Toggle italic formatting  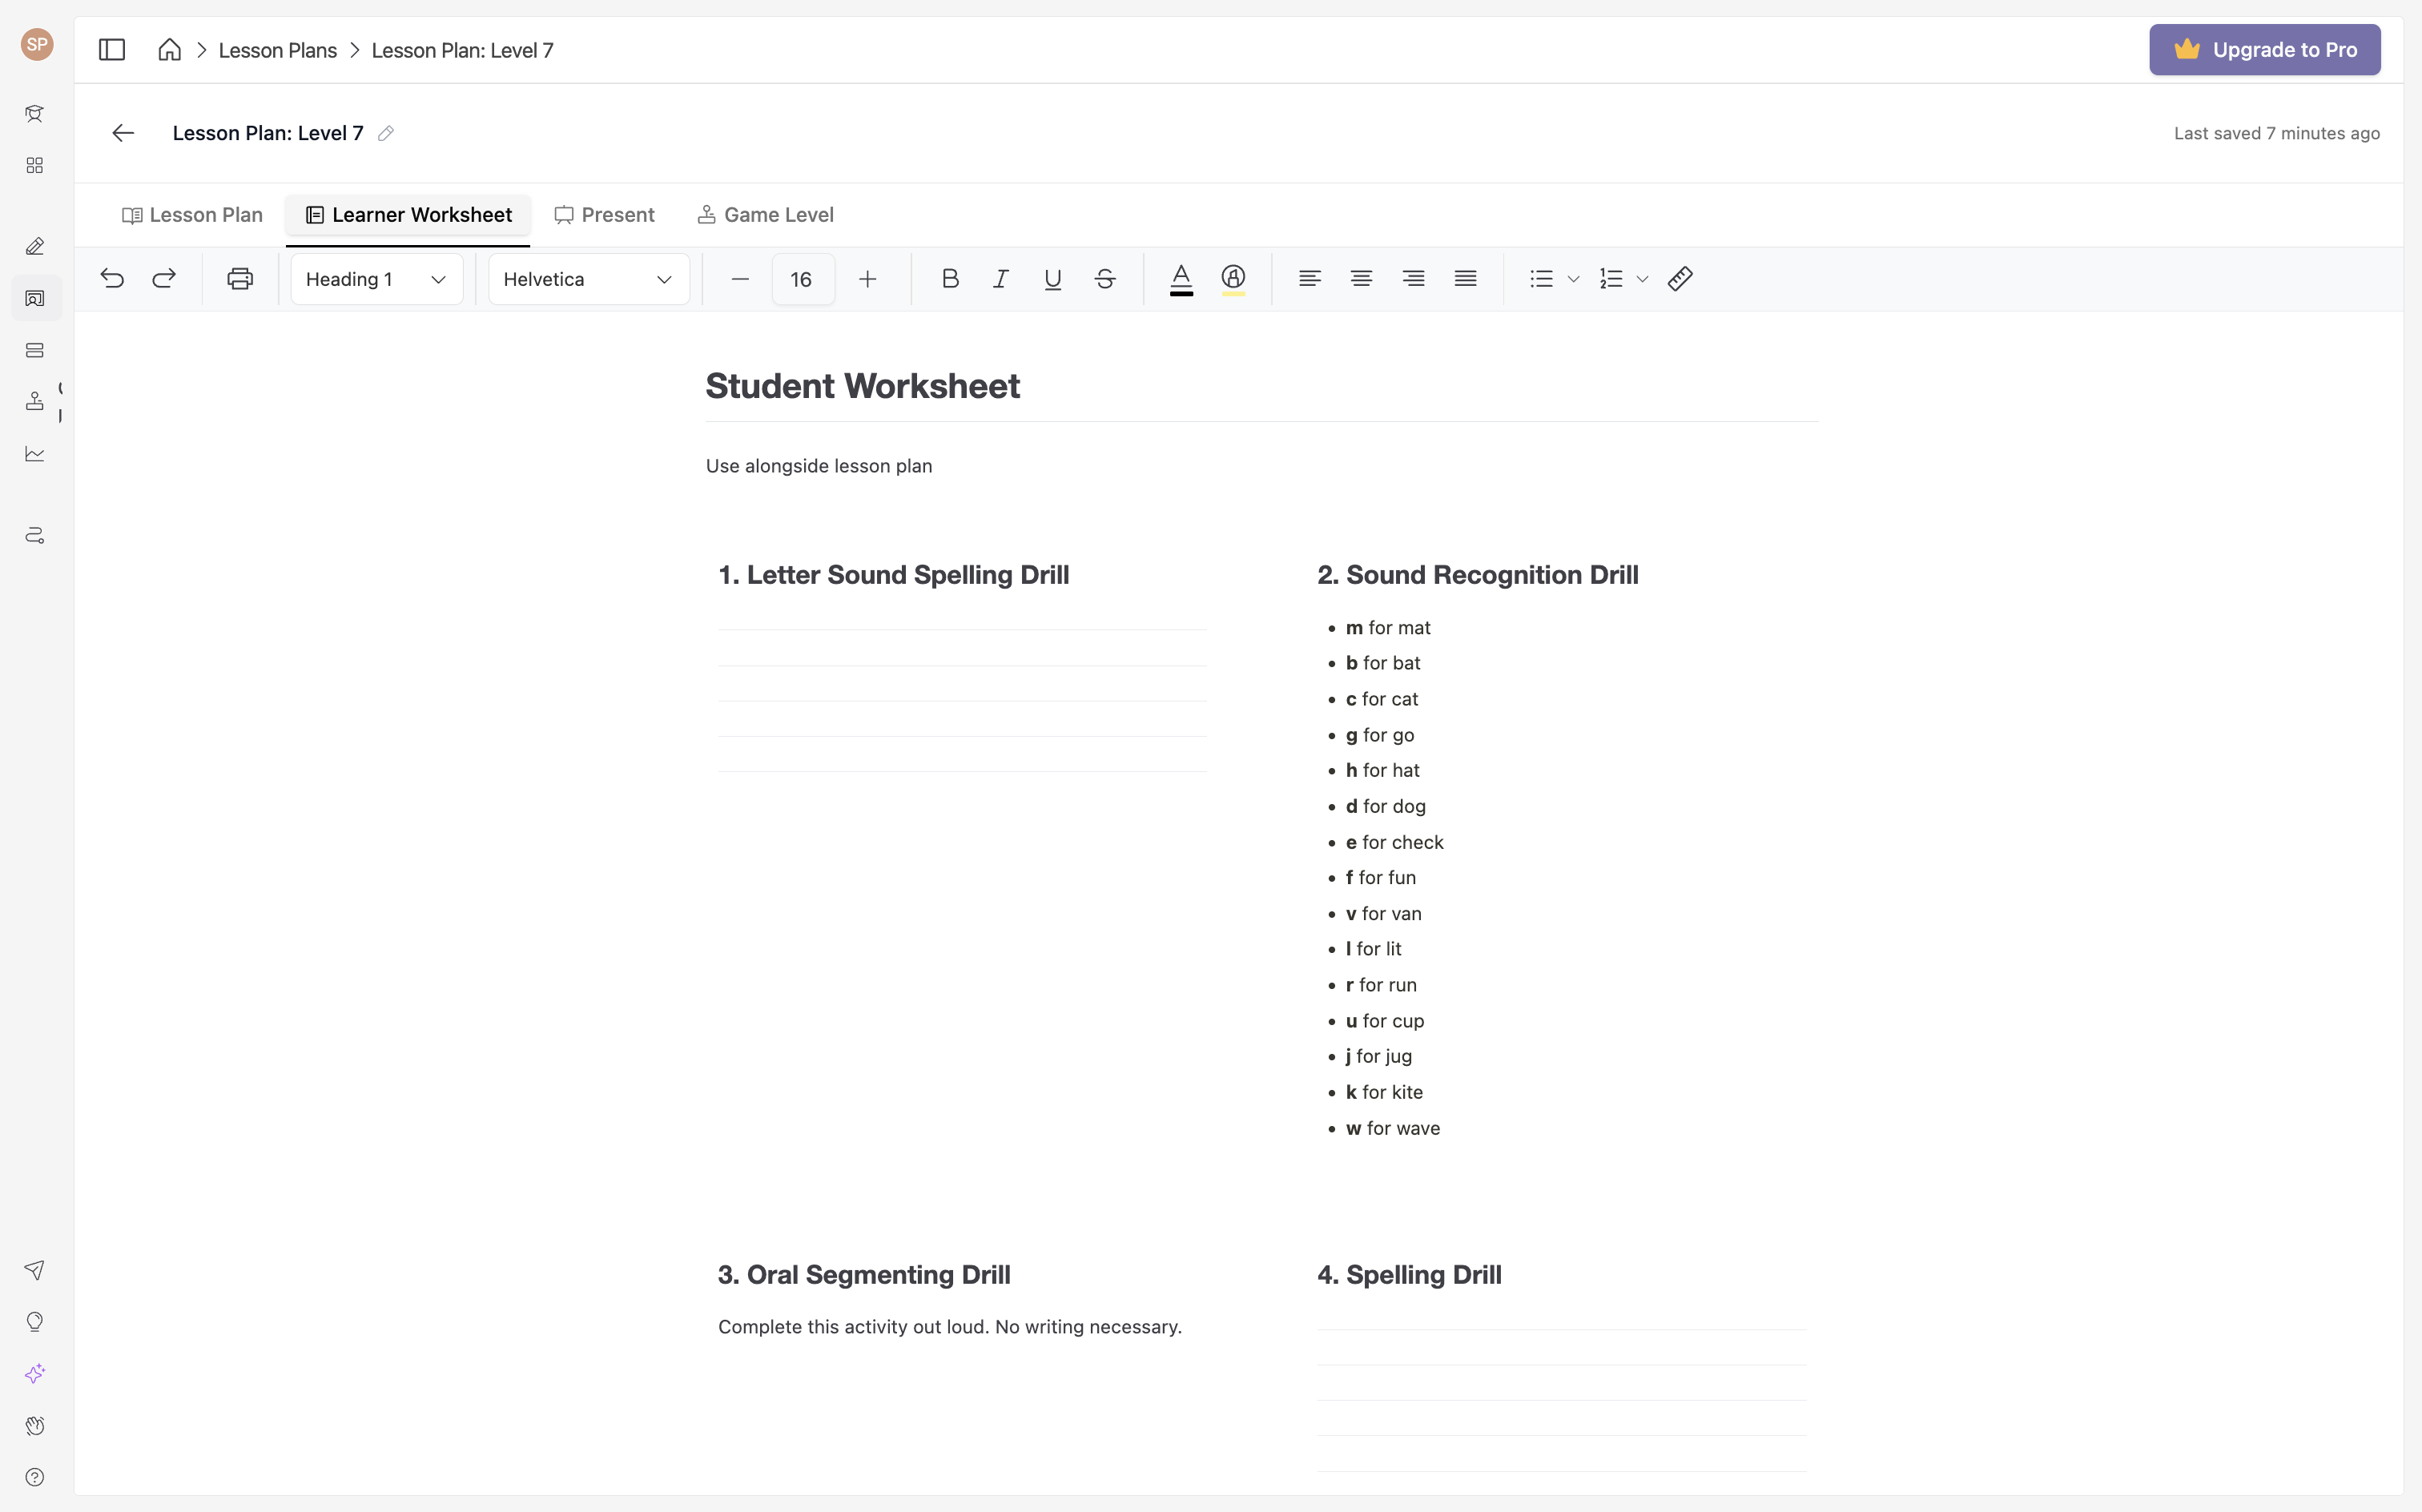[x=1000, y=279]
